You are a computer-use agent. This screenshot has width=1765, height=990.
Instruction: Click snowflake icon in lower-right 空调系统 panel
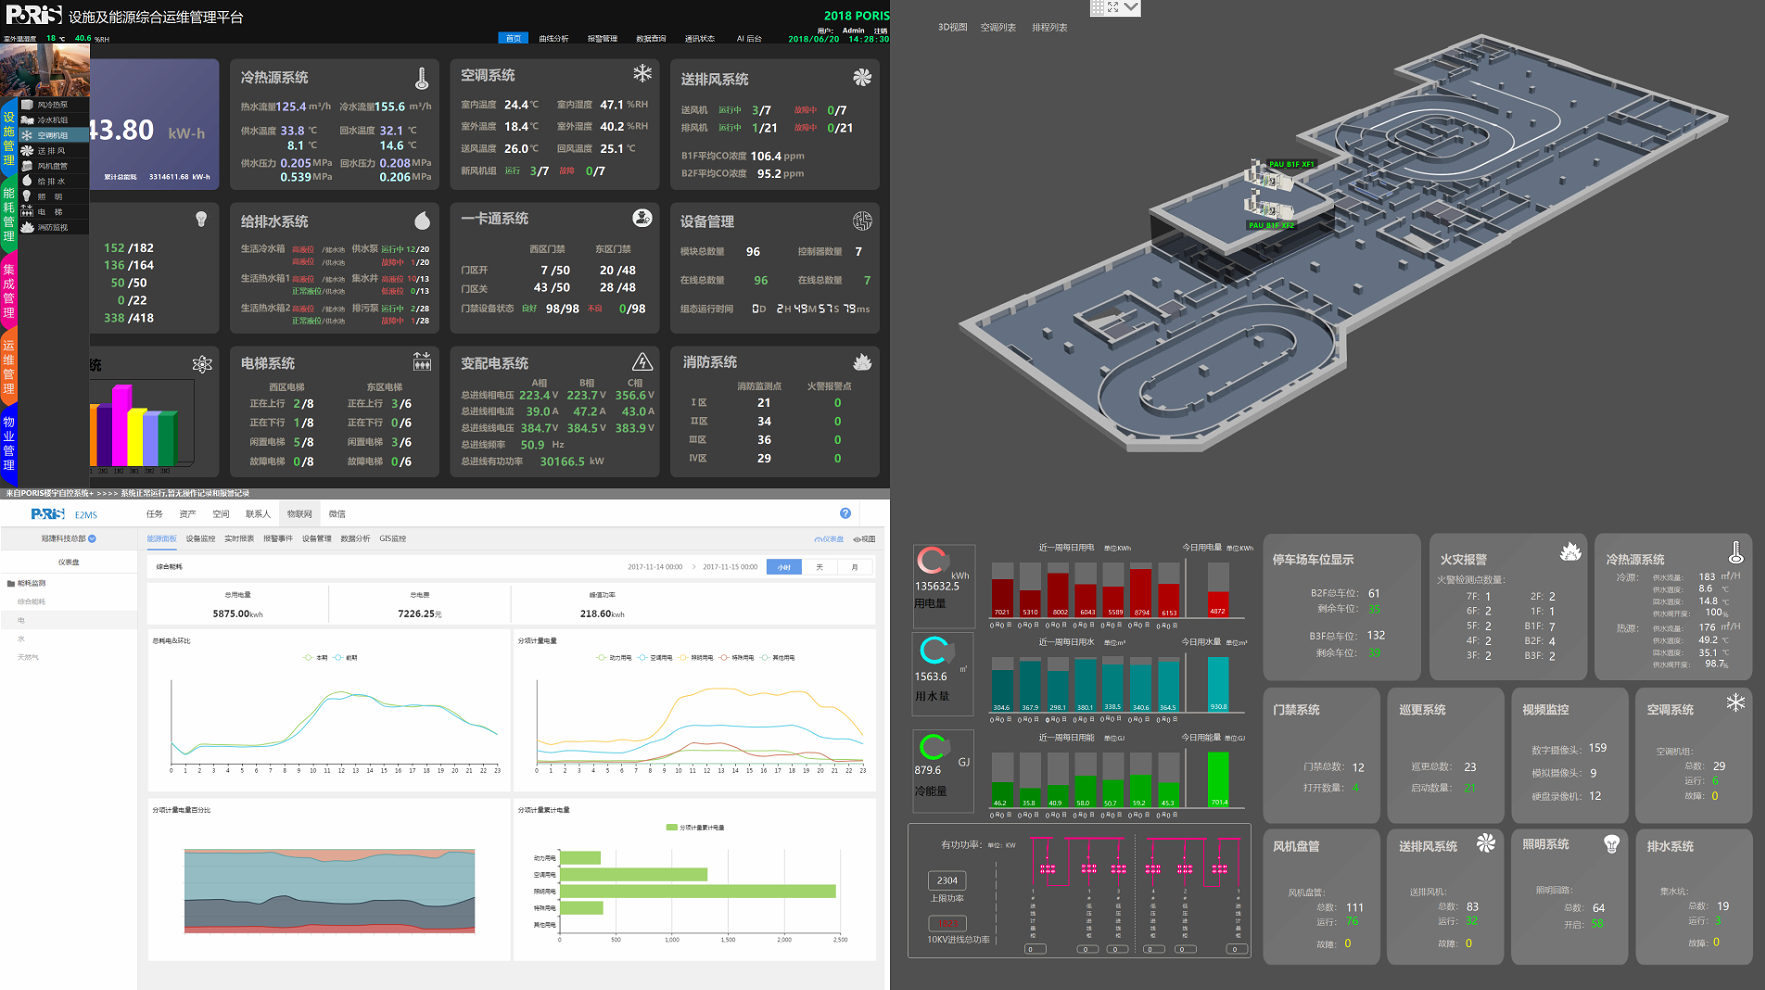(x=1735, y=702)
